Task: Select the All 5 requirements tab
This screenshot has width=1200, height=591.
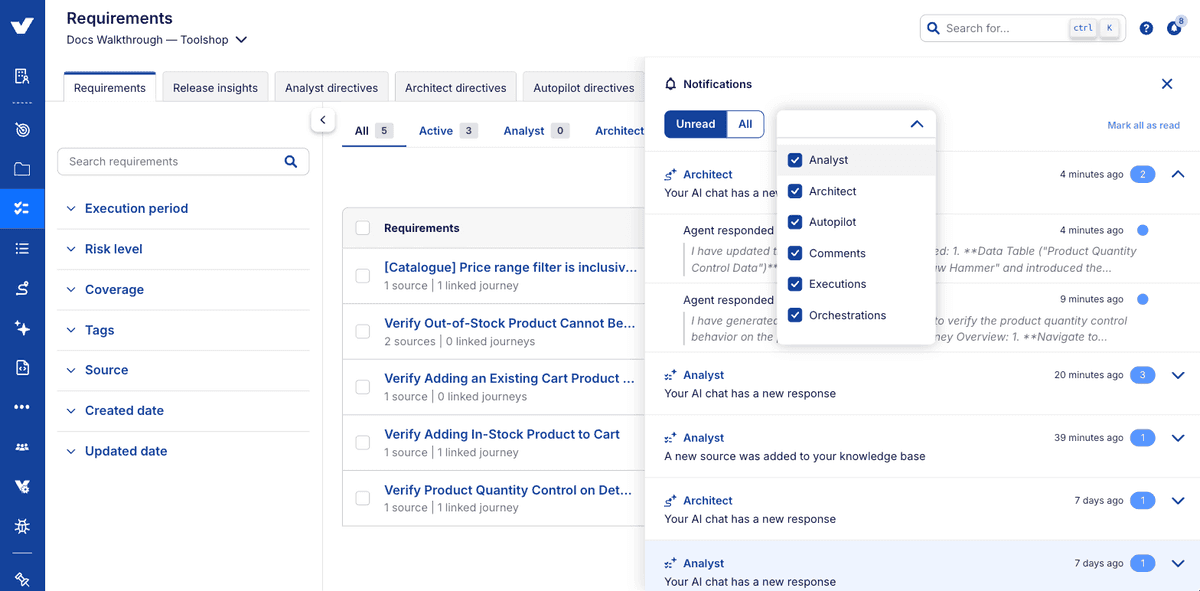Action: (373, 131)
